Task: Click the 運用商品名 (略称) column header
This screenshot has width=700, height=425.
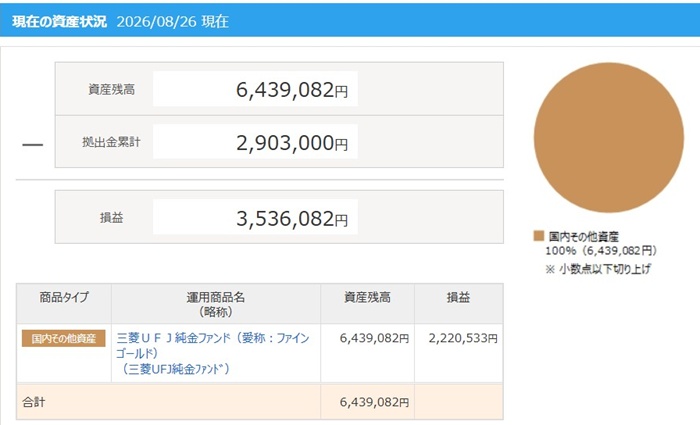Action: tap(216, 304)
